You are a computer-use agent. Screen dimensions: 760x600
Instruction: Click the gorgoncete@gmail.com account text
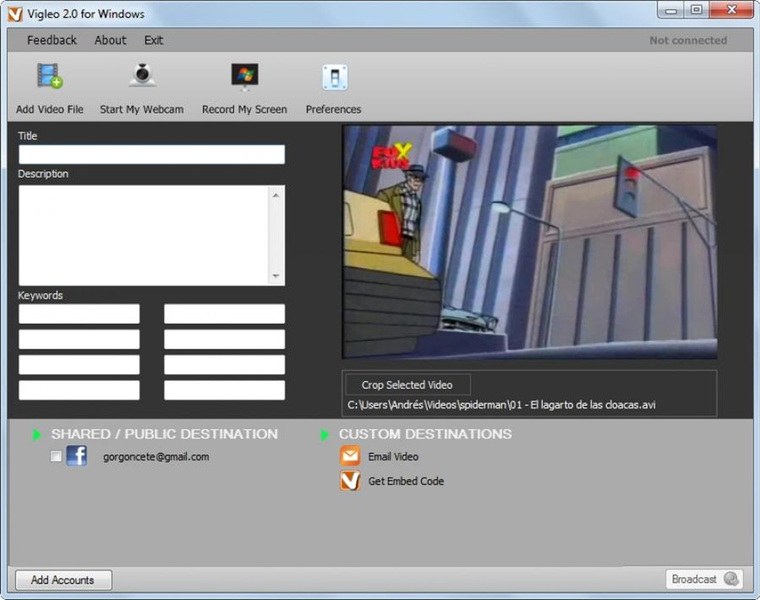click(156, 457)
